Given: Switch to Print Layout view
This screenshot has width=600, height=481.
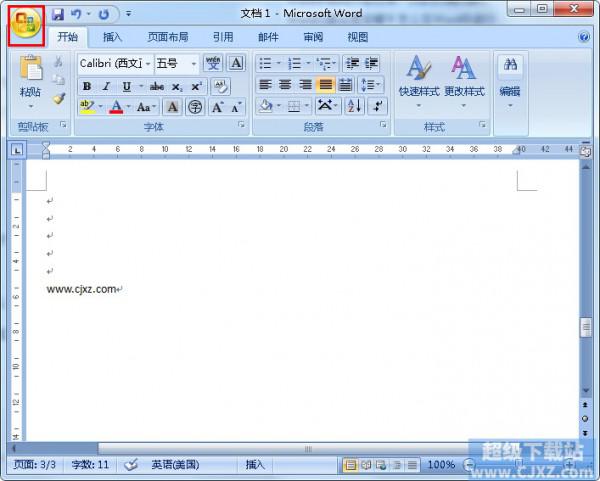Looking at the screenshot, I should 350,465.
